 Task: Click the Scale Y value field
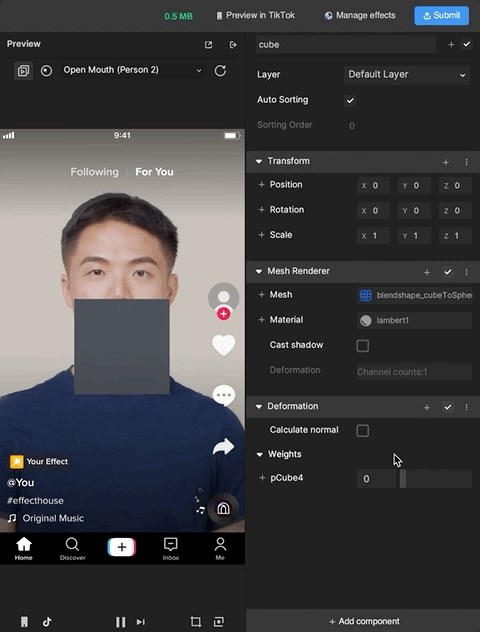pos(414,236)
